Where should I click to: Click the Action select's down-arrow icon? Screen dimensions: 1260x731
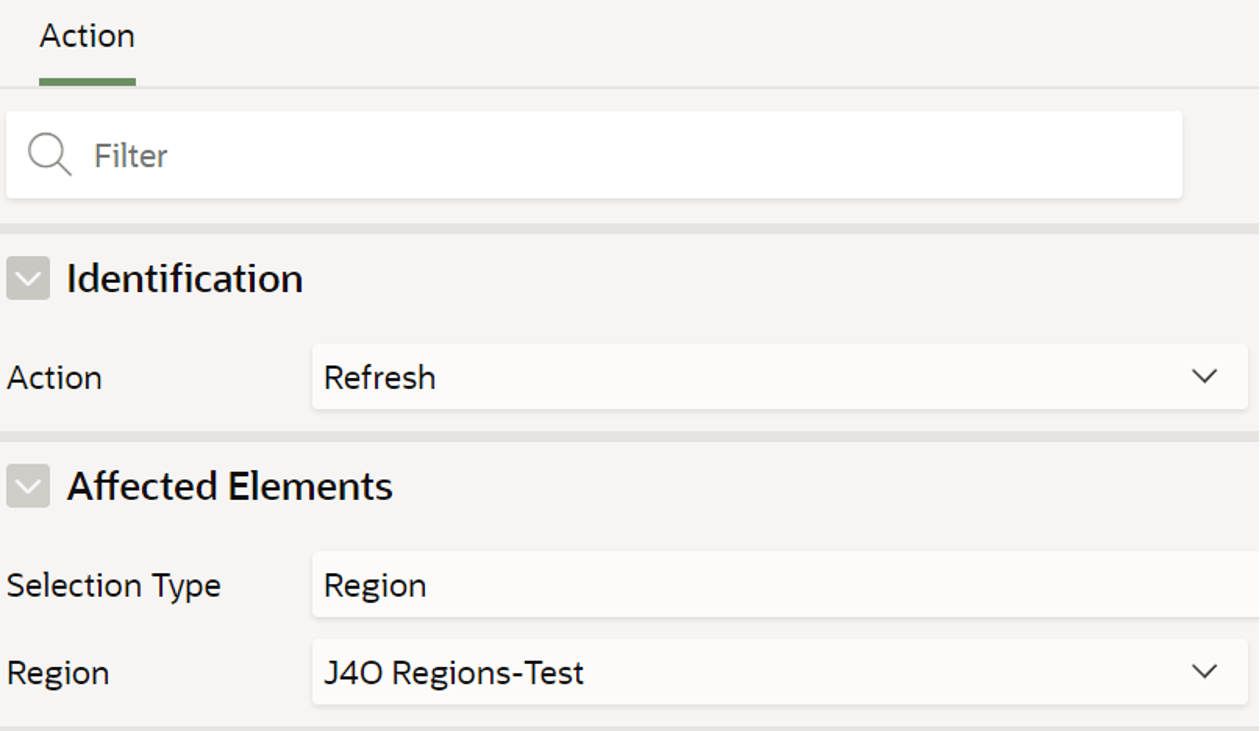click(1204, 377)
